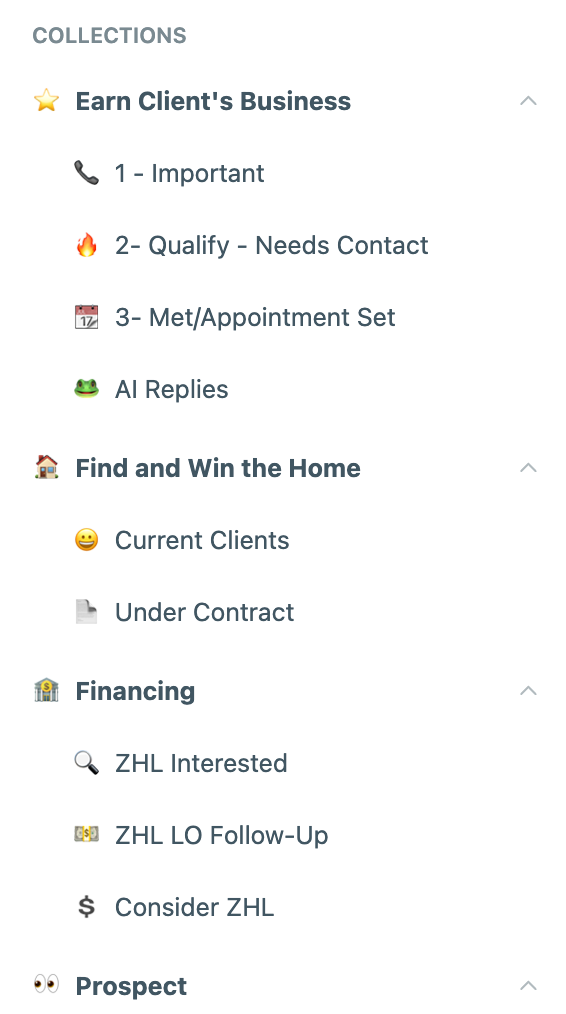Image resolution: width=566 pixels, height=1014 pixels.
Task: Click the star icon next to Earn Client's Business
Action: (x=47, y=101)
